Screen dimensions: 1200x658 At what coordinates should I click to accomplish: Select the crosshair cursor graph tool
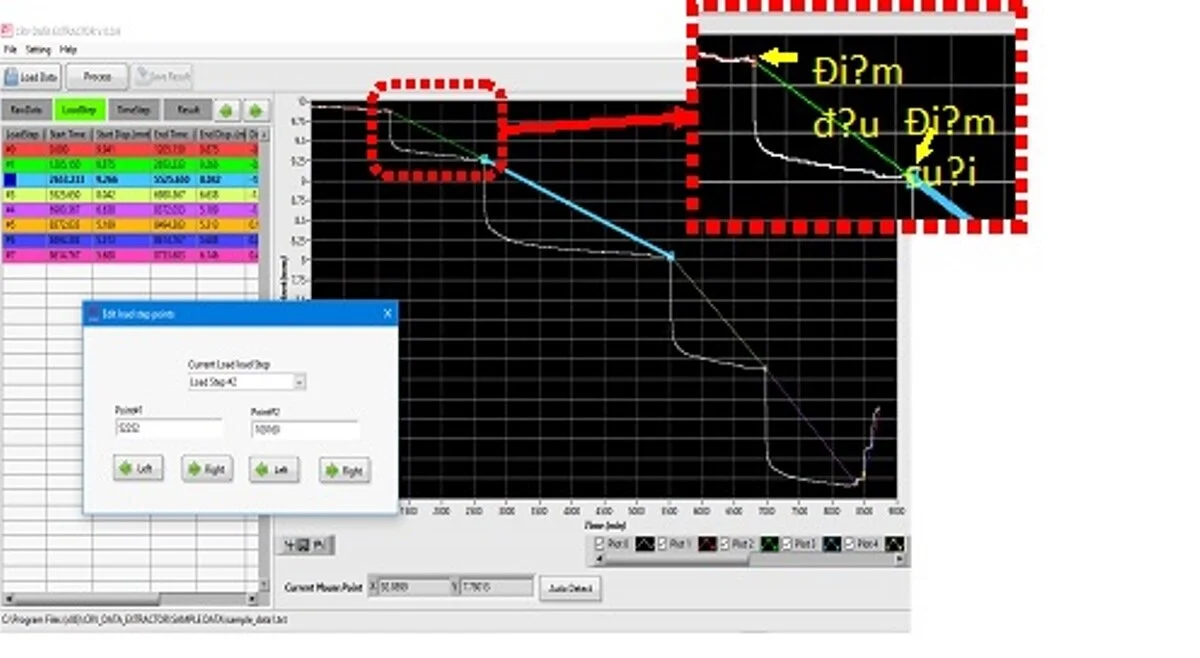(290, 545)
